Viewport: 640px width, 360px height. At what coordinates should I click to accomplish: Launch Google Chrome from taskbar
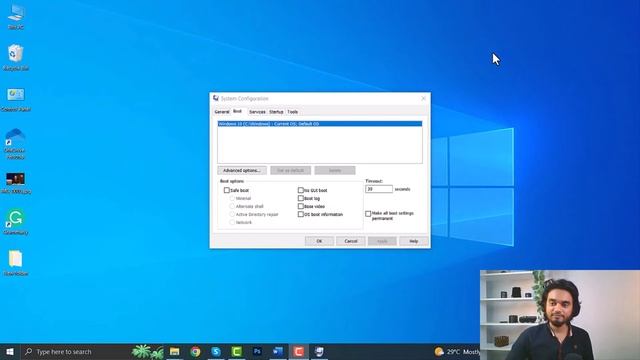tap(196, 351)
